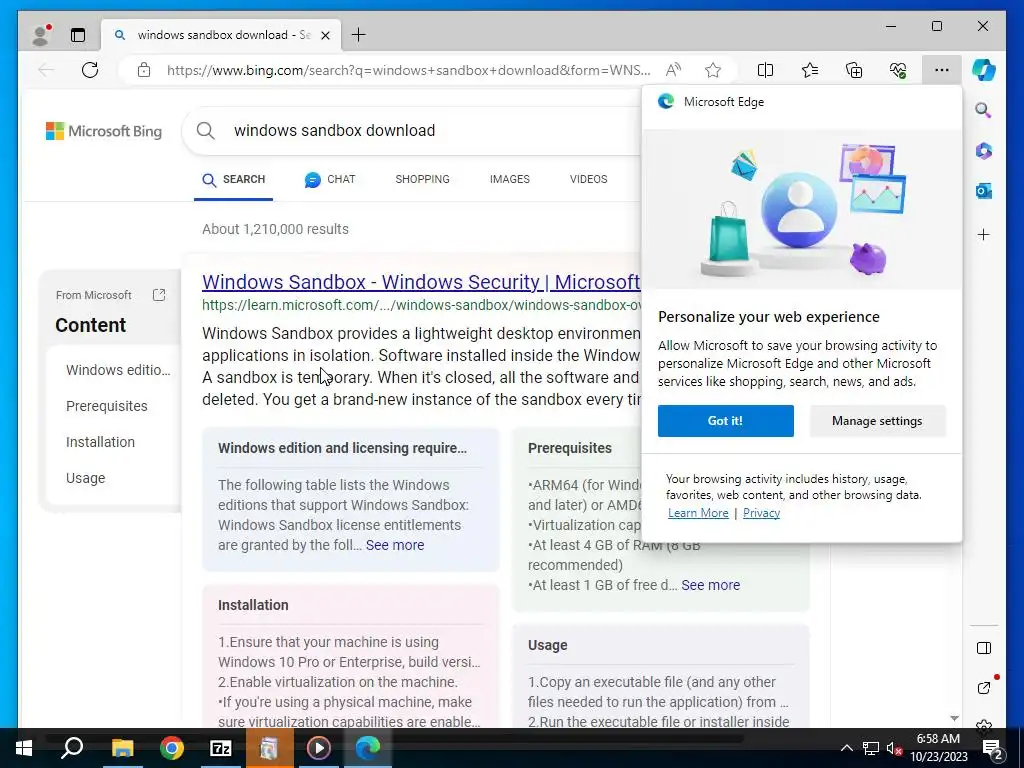Click Got it! button
1024x768 pixels.
(x=726, y=421)
